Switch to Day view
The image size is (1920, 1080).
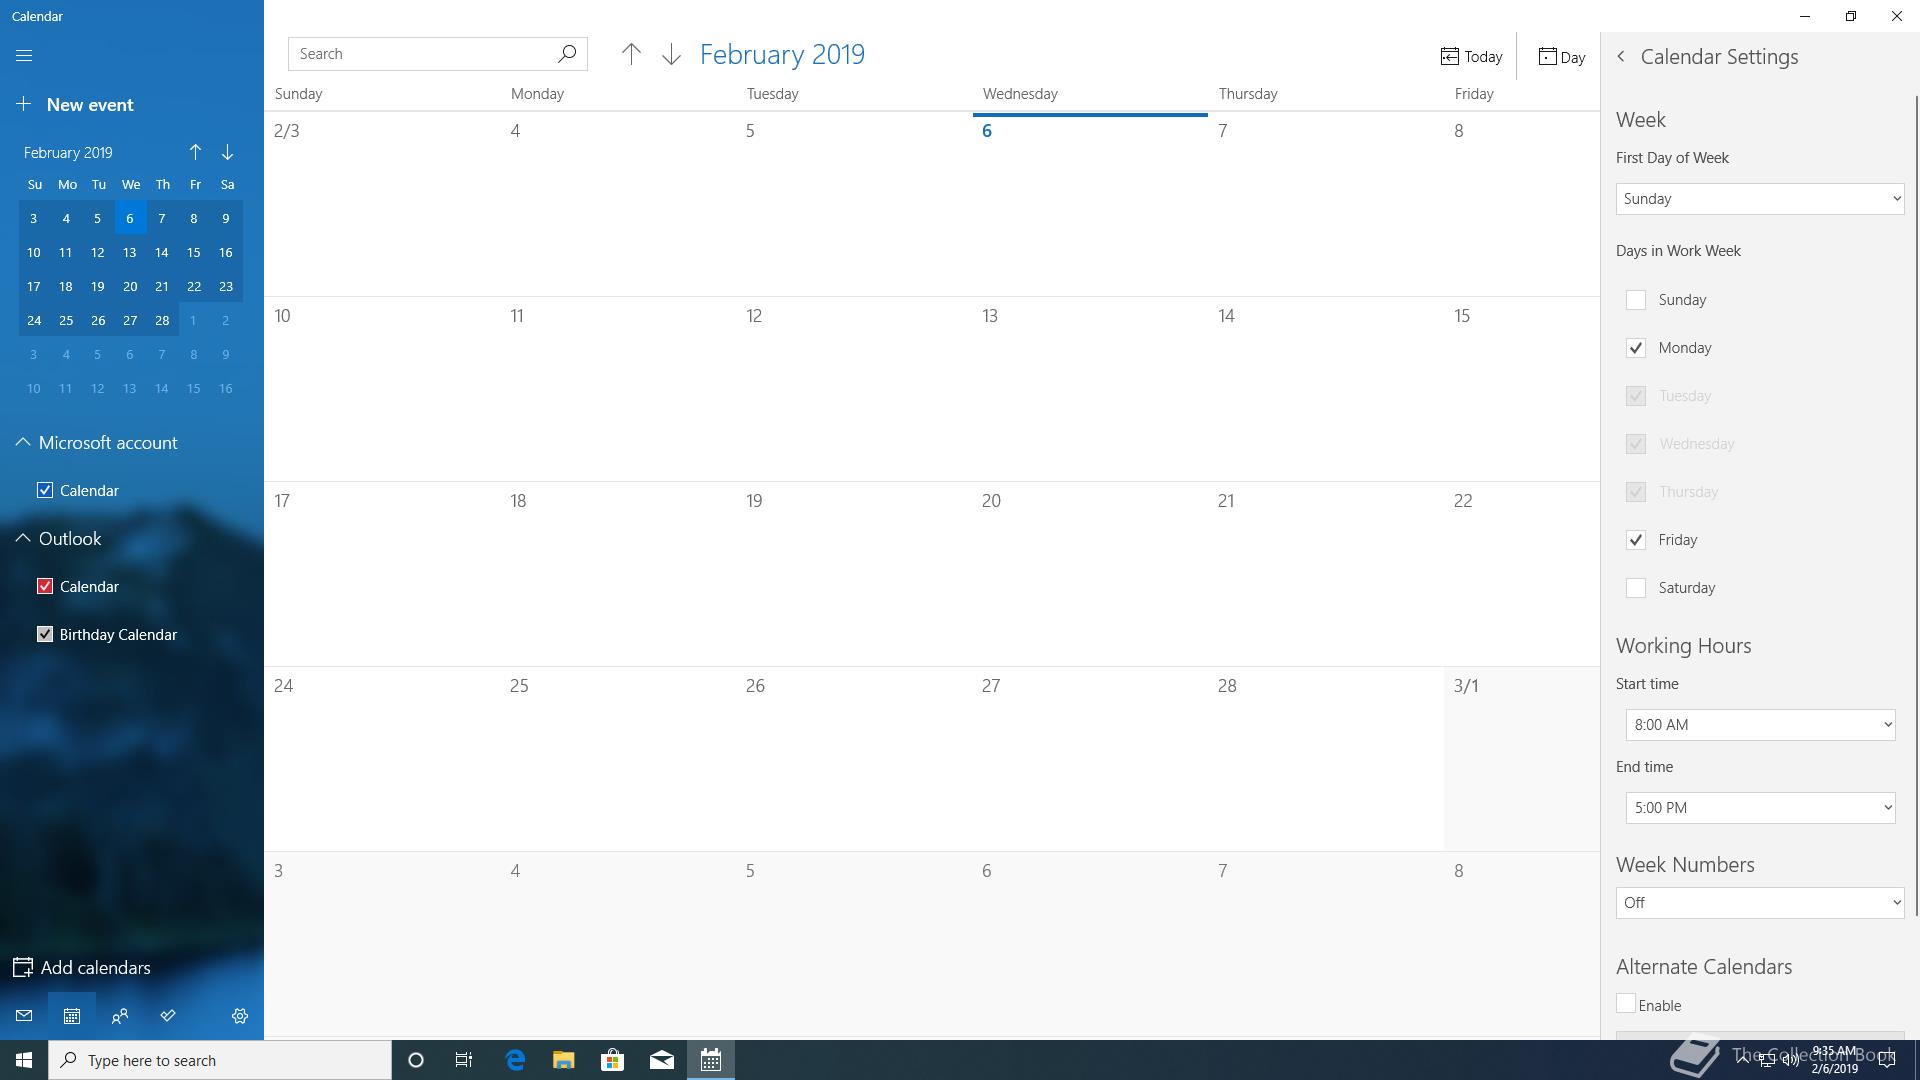click(1561, 57)
